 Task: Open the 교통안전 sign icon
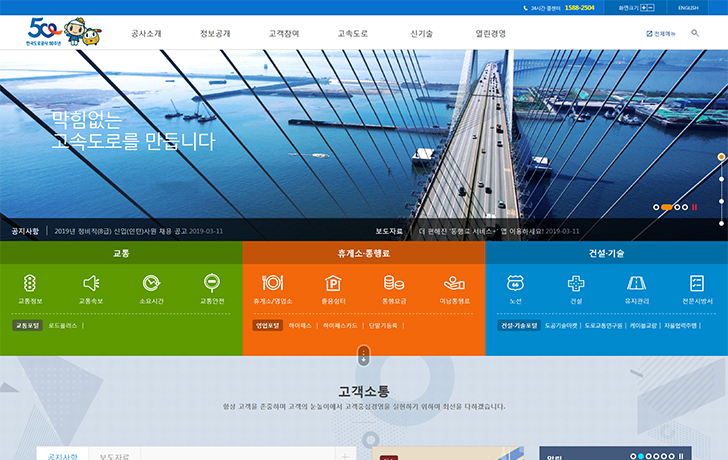212,283
